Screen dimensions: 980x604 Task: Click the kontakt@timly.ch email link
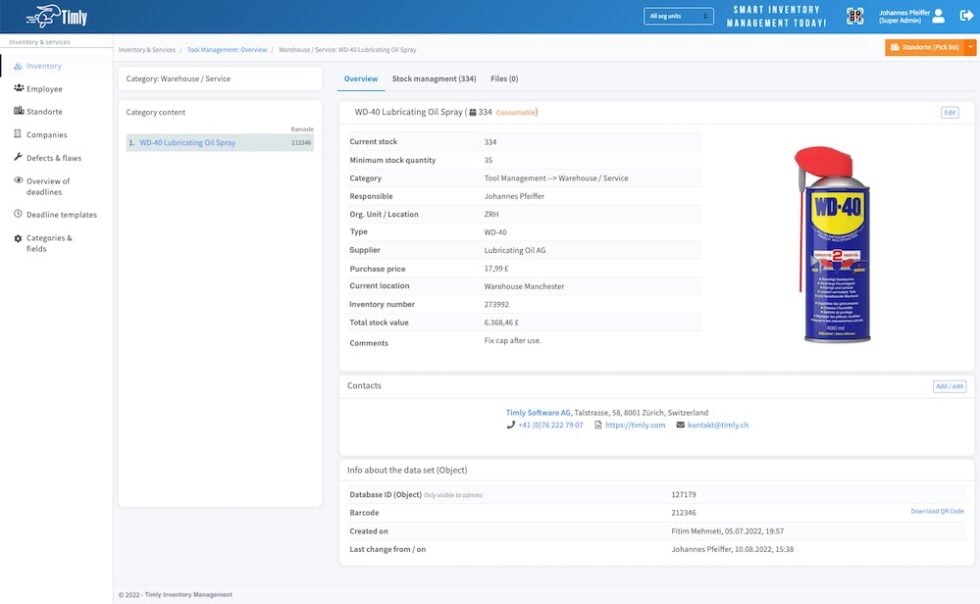point(718,425)
